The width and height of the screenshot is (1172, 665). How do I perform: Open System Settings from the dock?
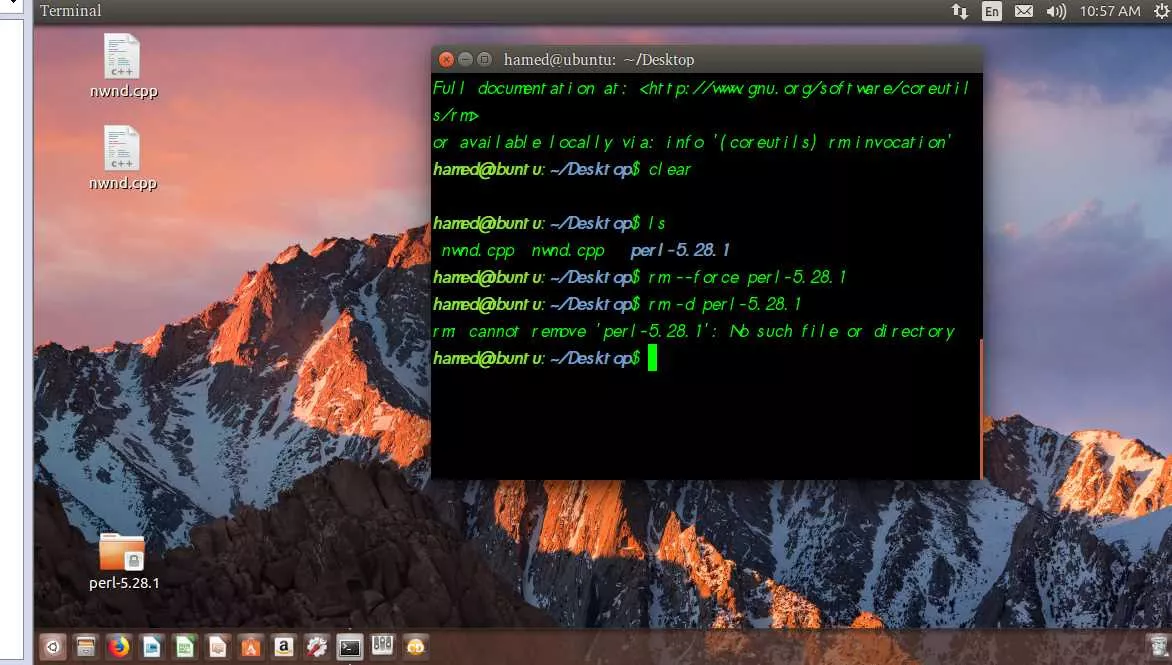tap(316, 646)
